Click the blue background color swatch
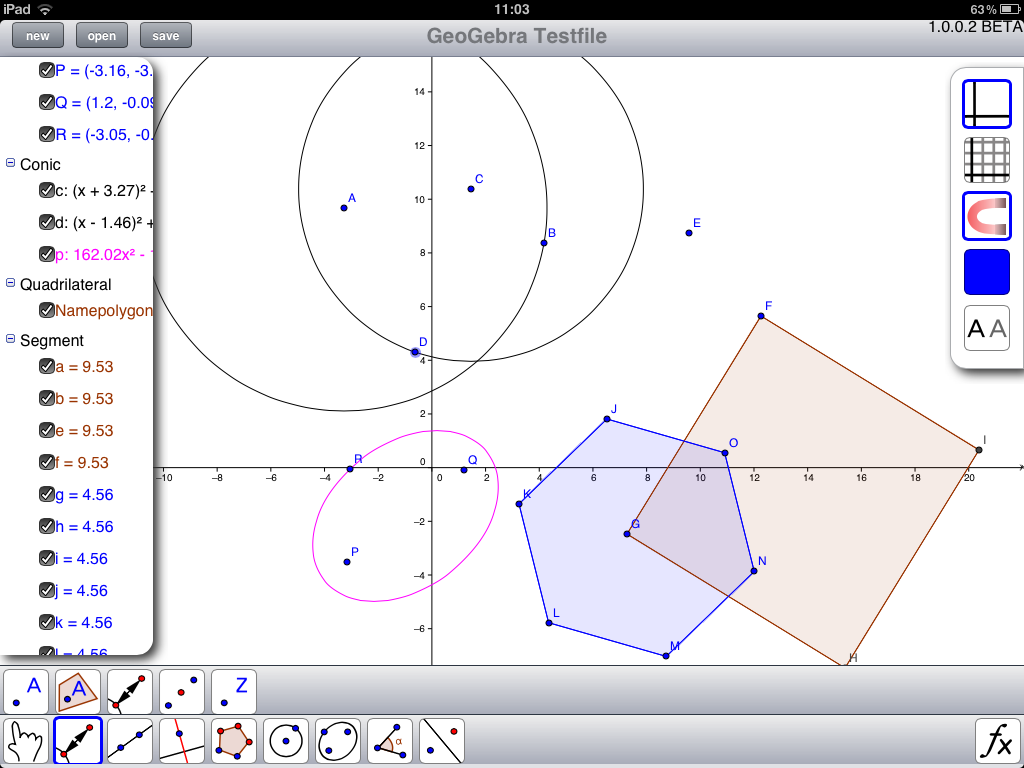This screenshot has height=768, width=1024. point(986,271)
